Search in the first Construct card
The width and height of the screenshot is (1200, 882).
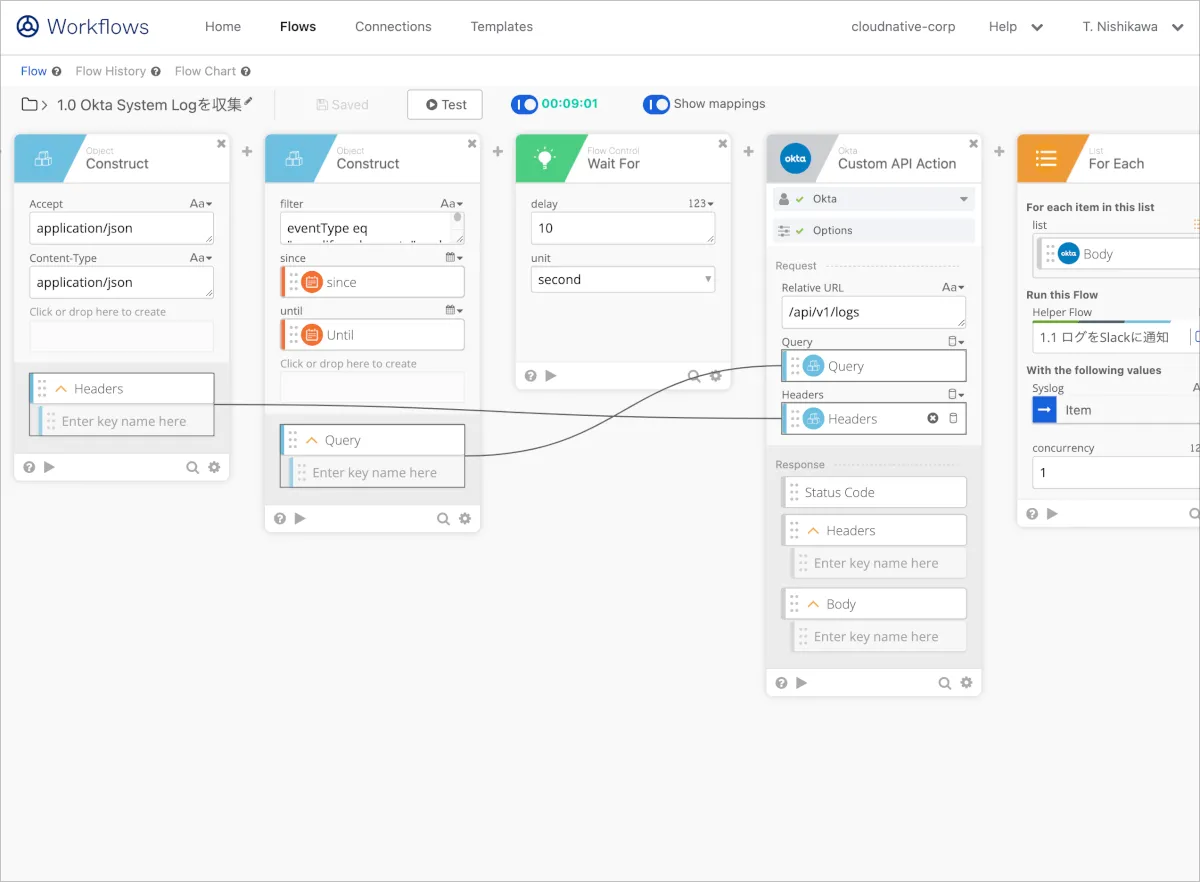[x=192, y=467]
